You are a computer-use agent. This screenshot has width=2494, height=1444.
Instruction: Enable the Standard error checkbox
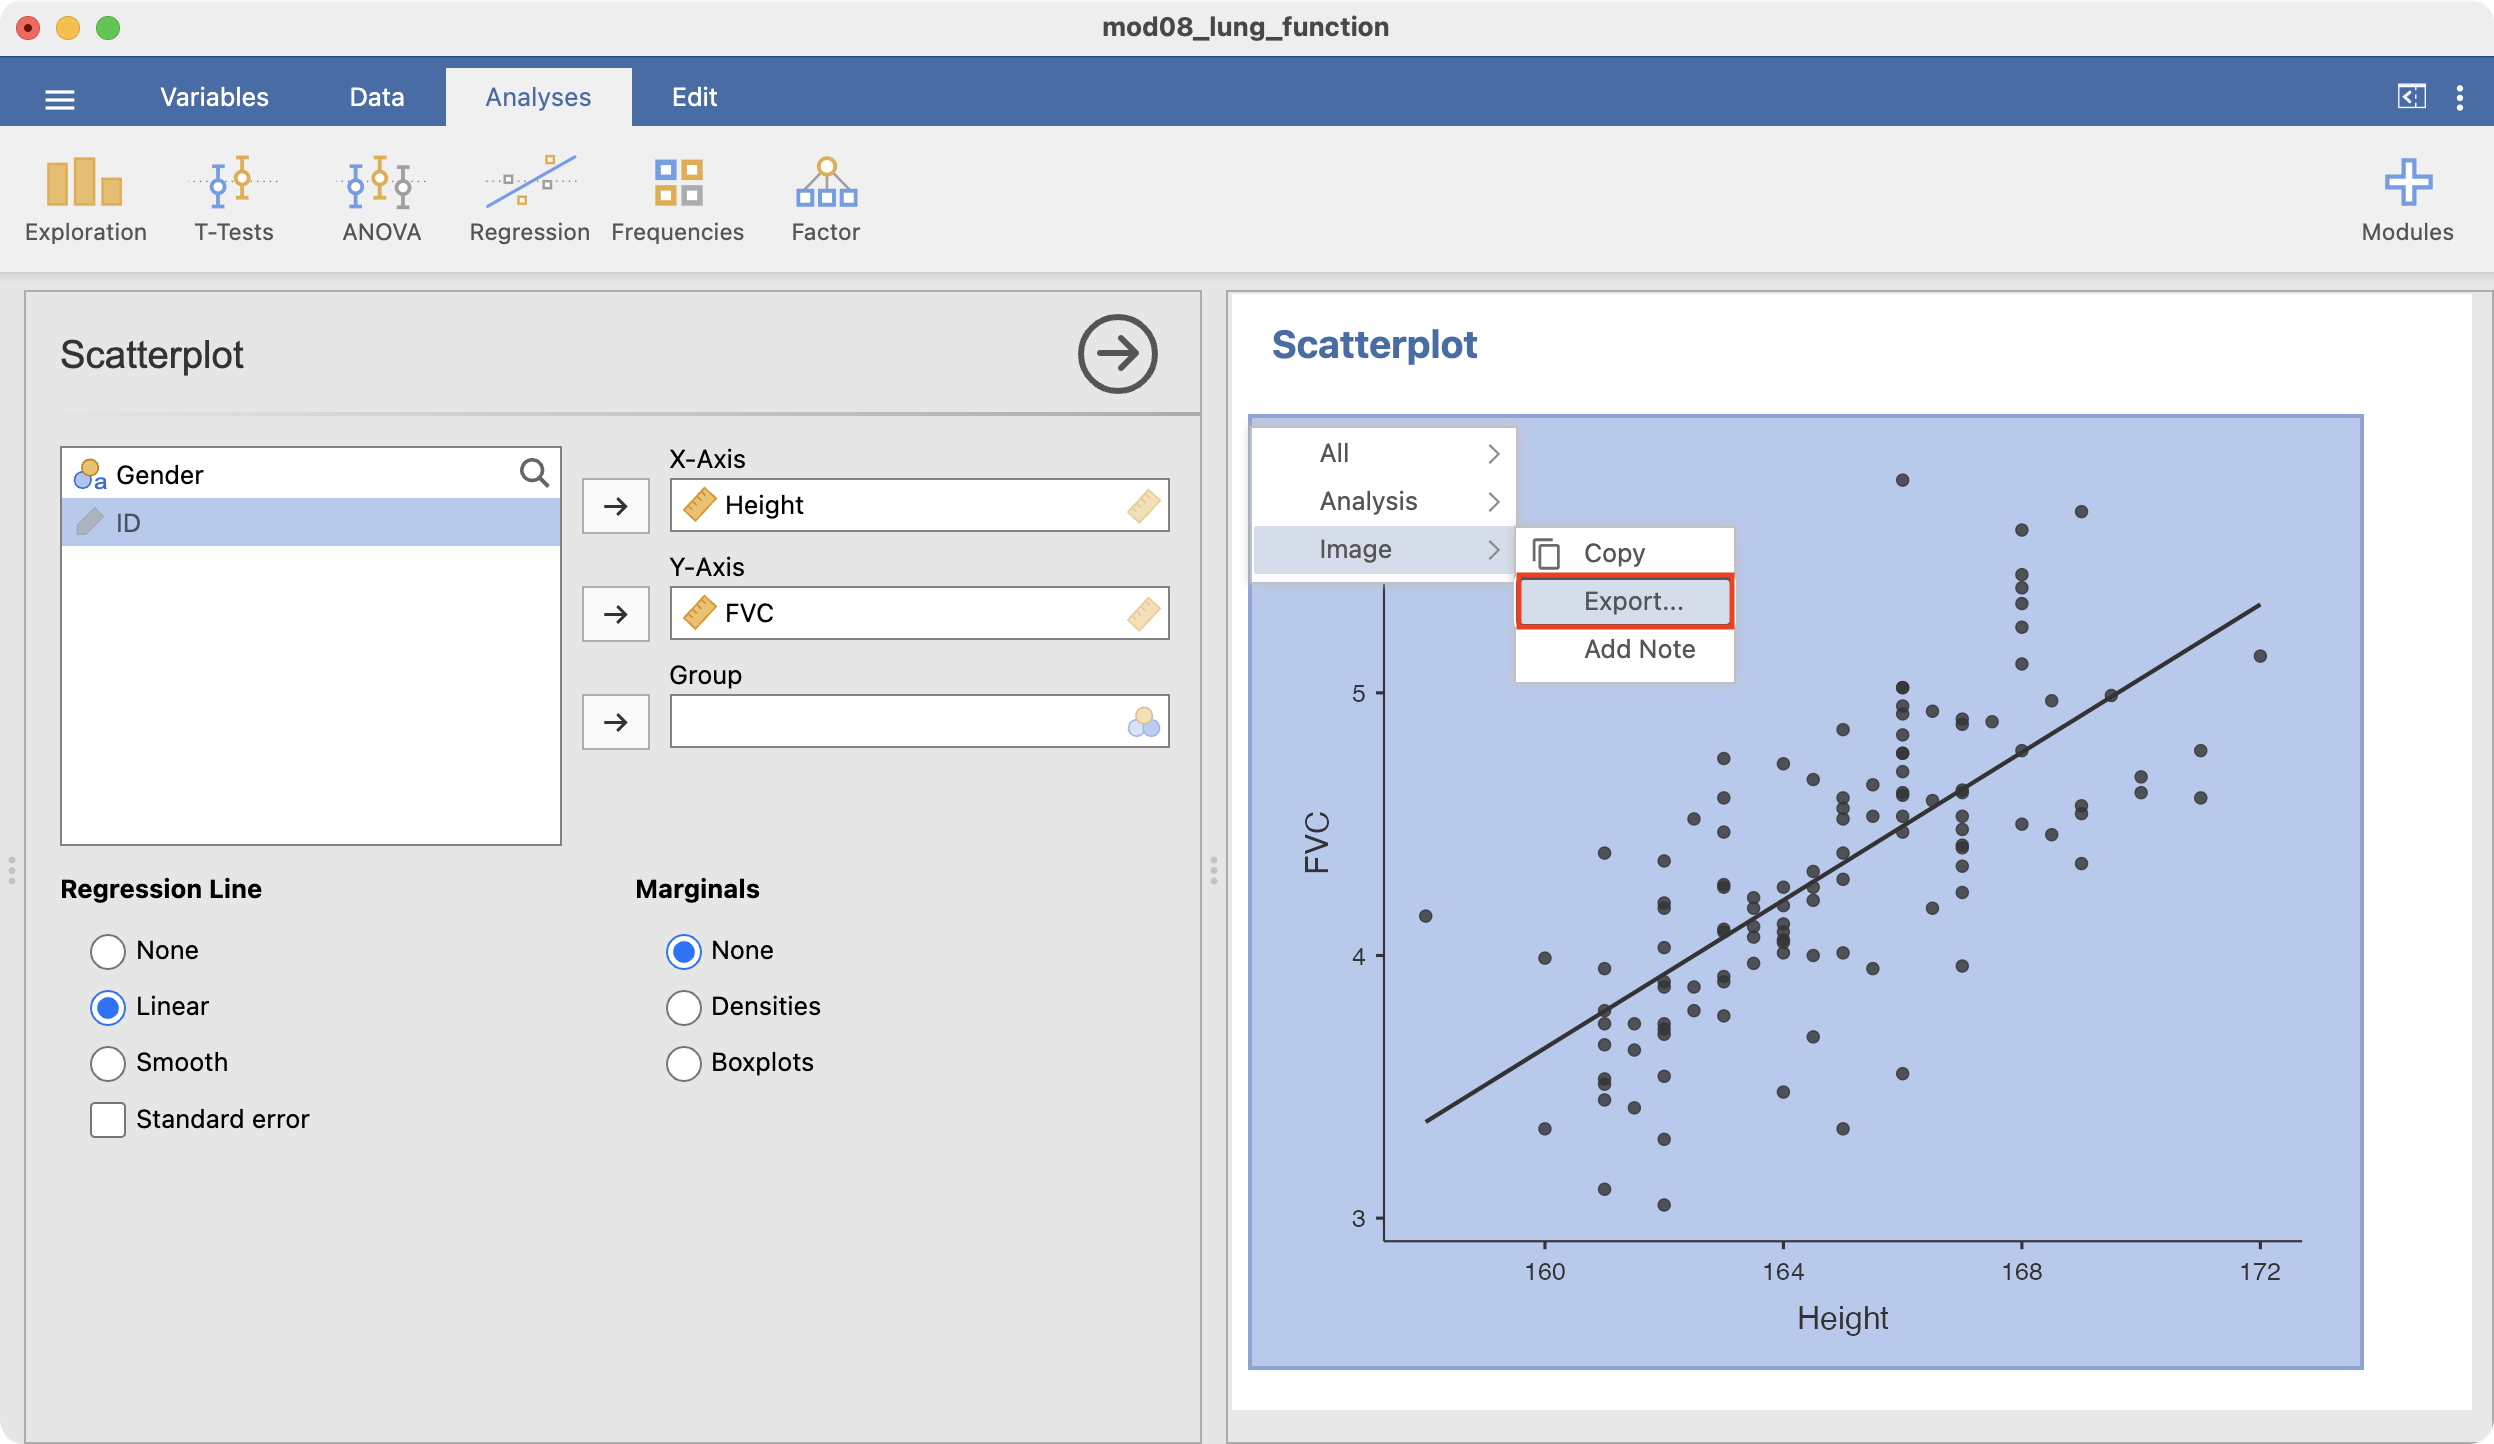point(108,1119)
